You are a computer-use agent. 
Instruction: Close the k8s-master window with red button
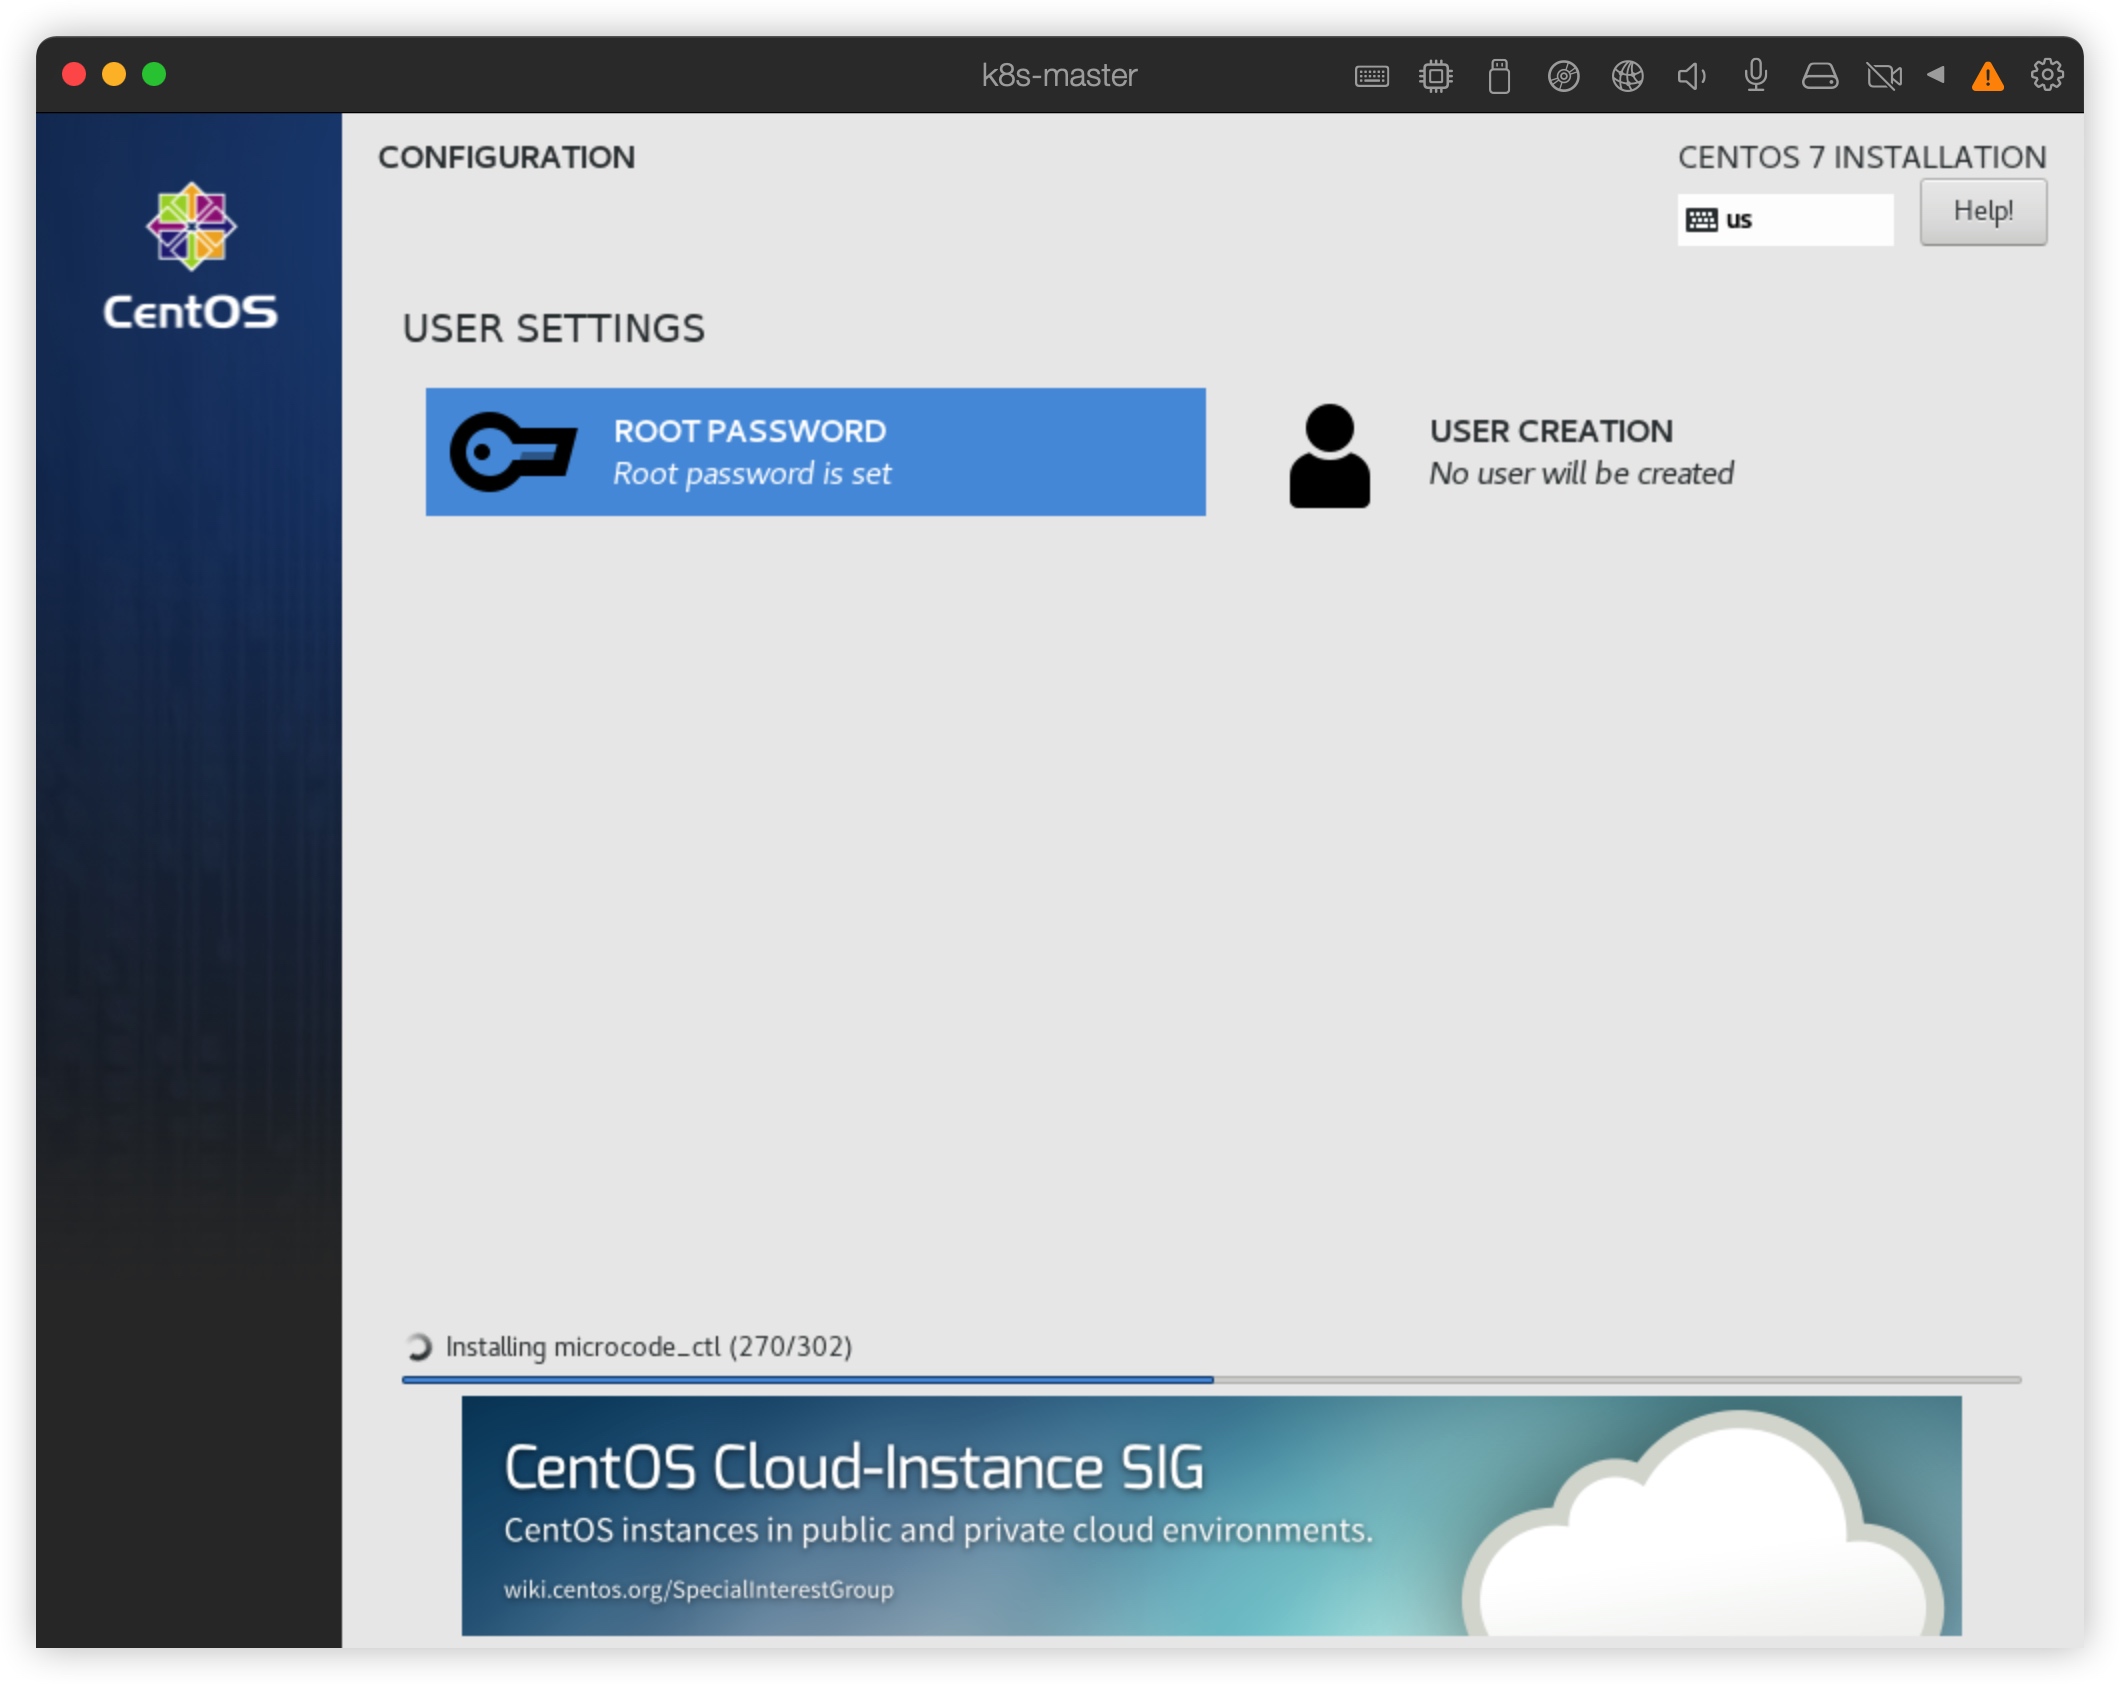(74, 74)
